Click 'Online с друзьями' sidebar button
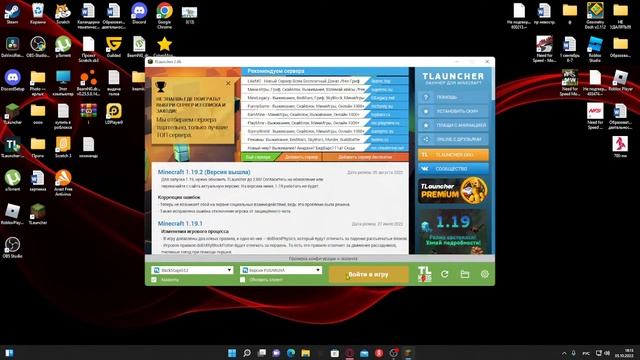640x360 pixels. pos(453,139)
